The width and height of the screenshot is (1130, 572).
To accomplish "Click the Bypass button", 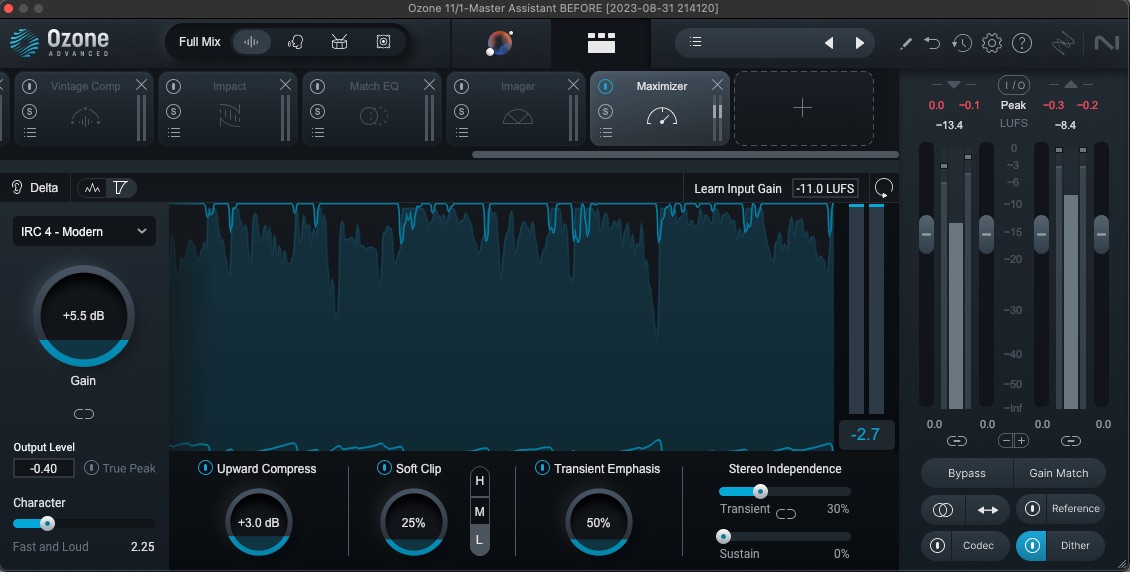I will (x=967, y=473).
